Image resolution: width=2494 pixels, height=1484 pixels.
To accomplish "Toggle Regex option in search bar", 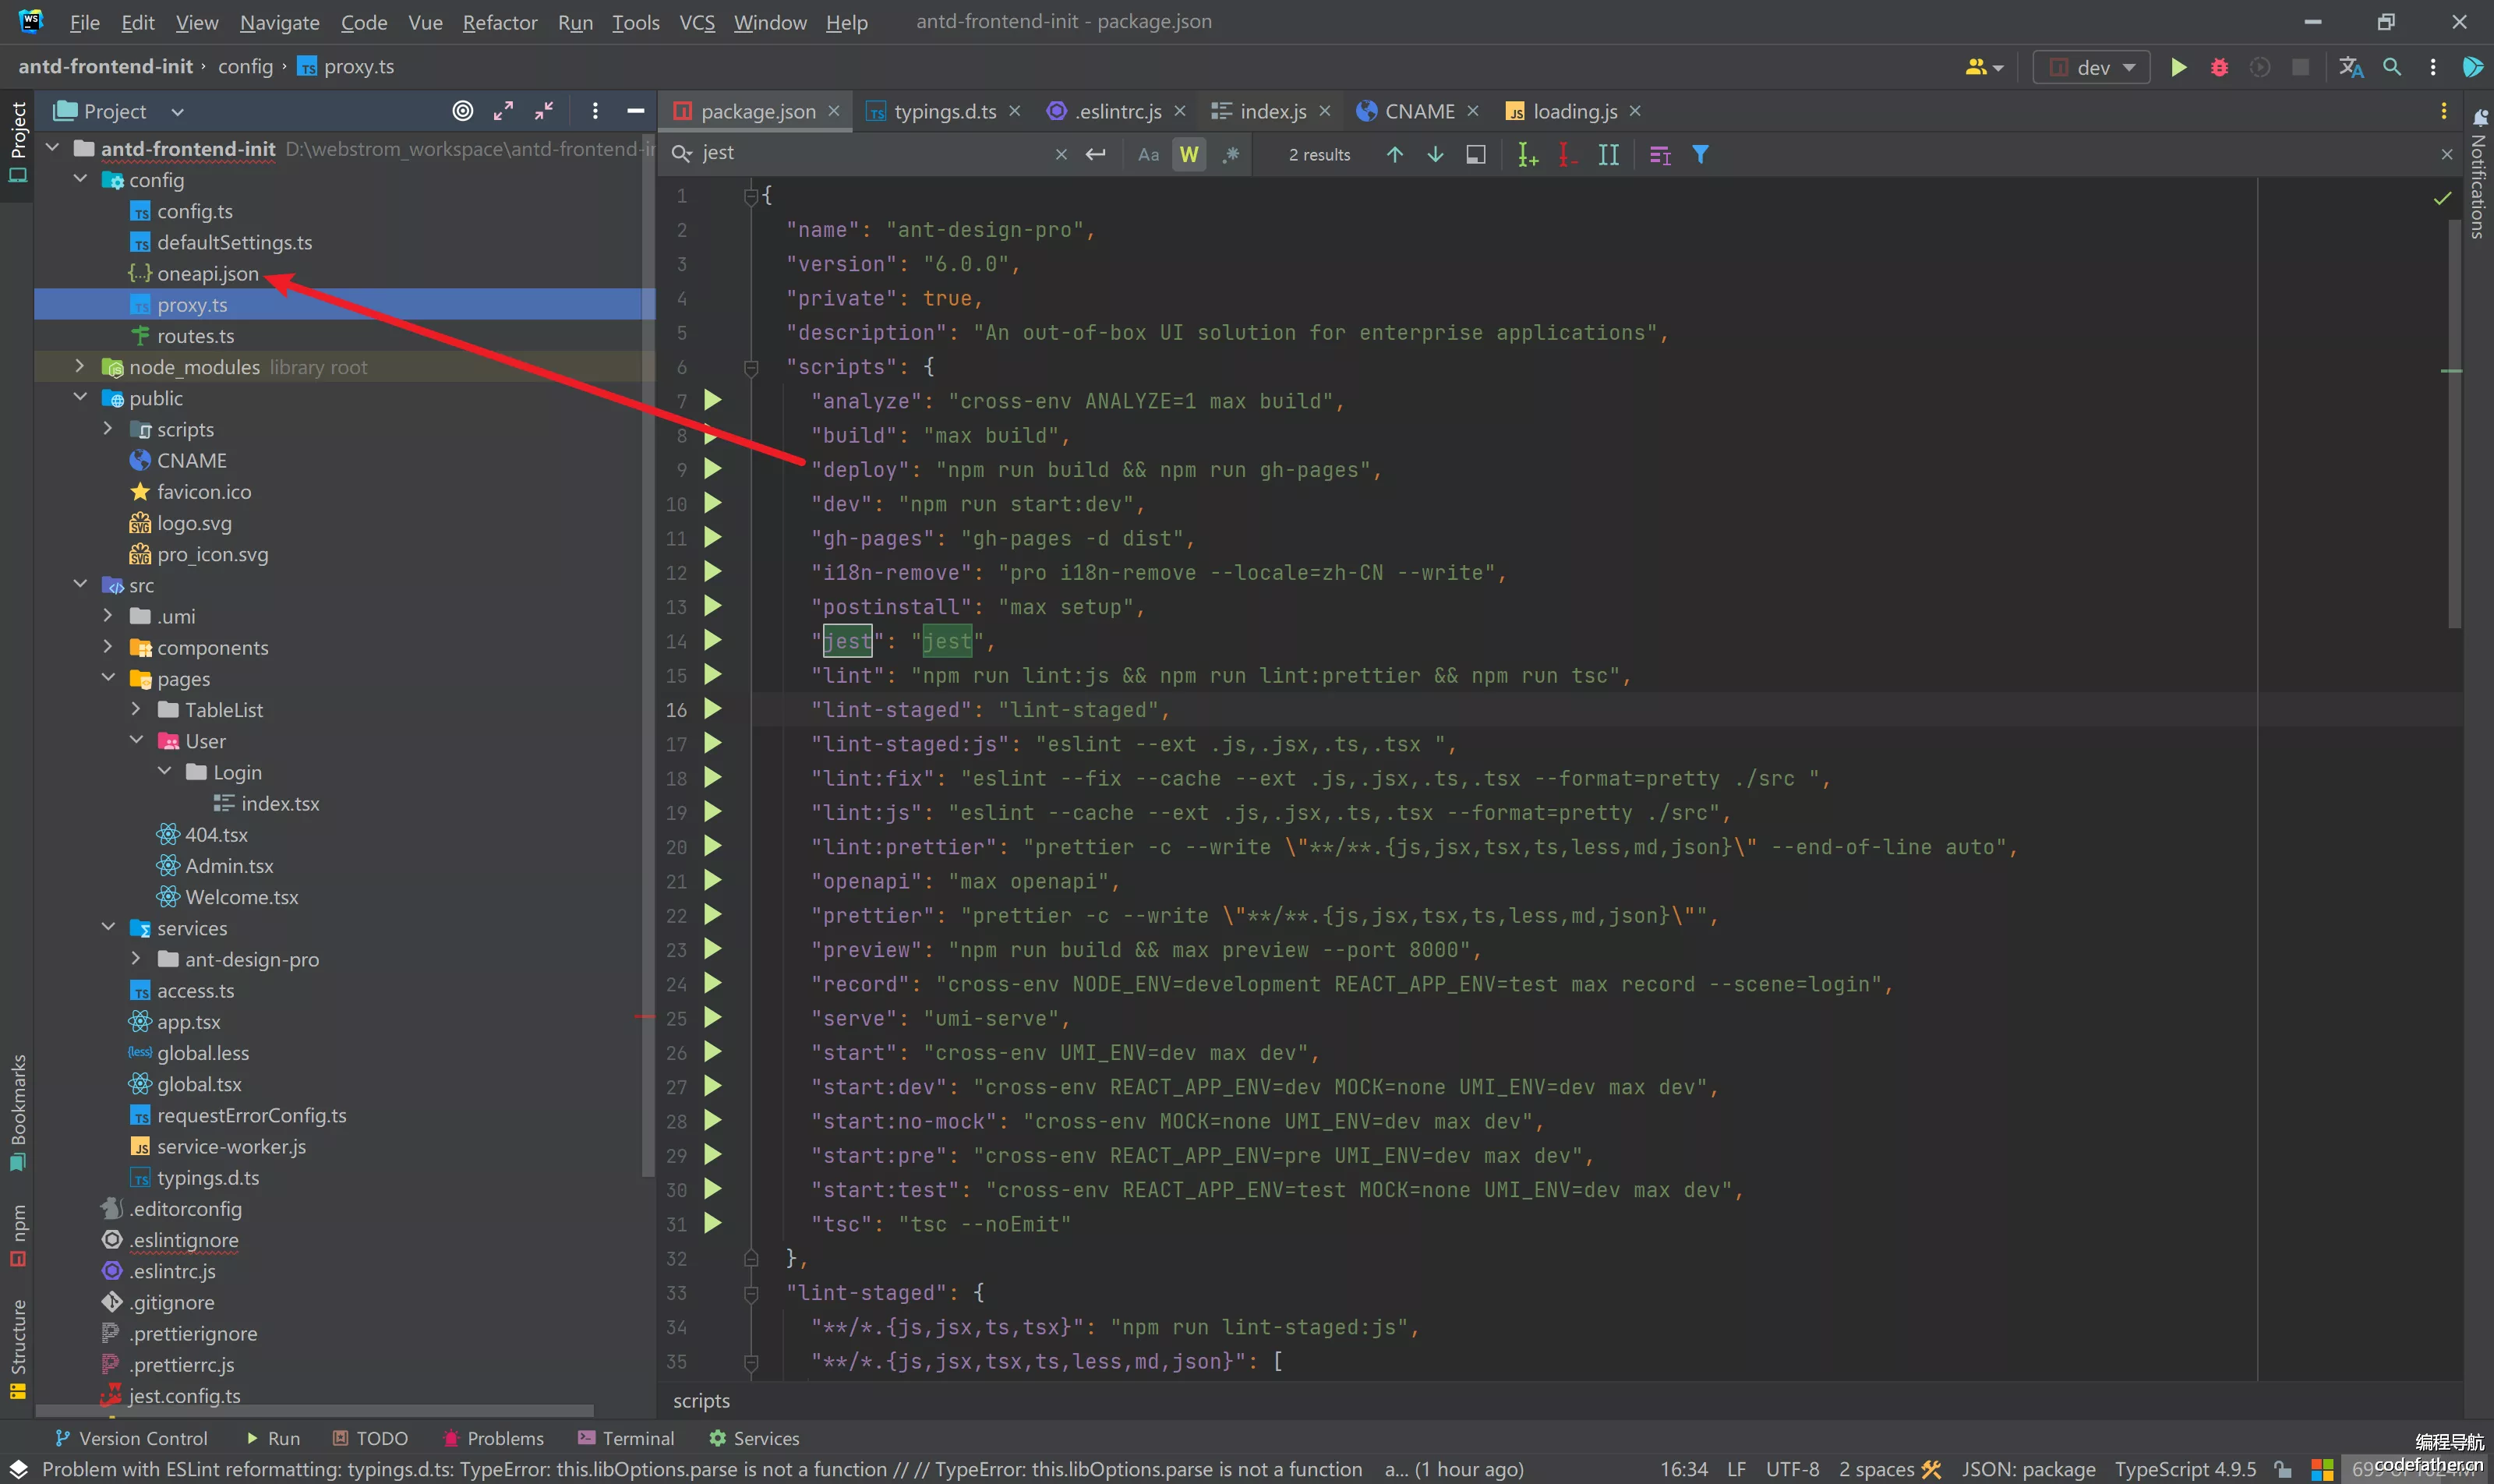I will tap(1231, 154).
